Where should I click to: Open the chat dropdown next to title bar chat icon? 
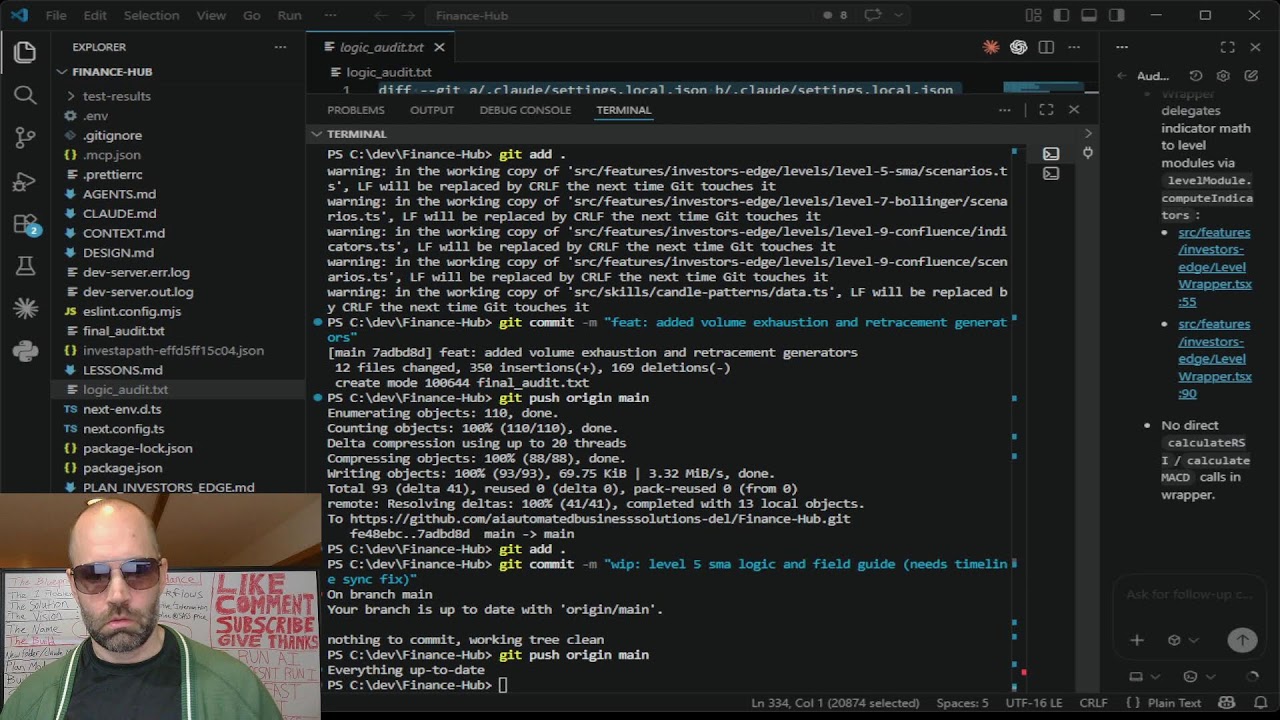pos(899,15)
